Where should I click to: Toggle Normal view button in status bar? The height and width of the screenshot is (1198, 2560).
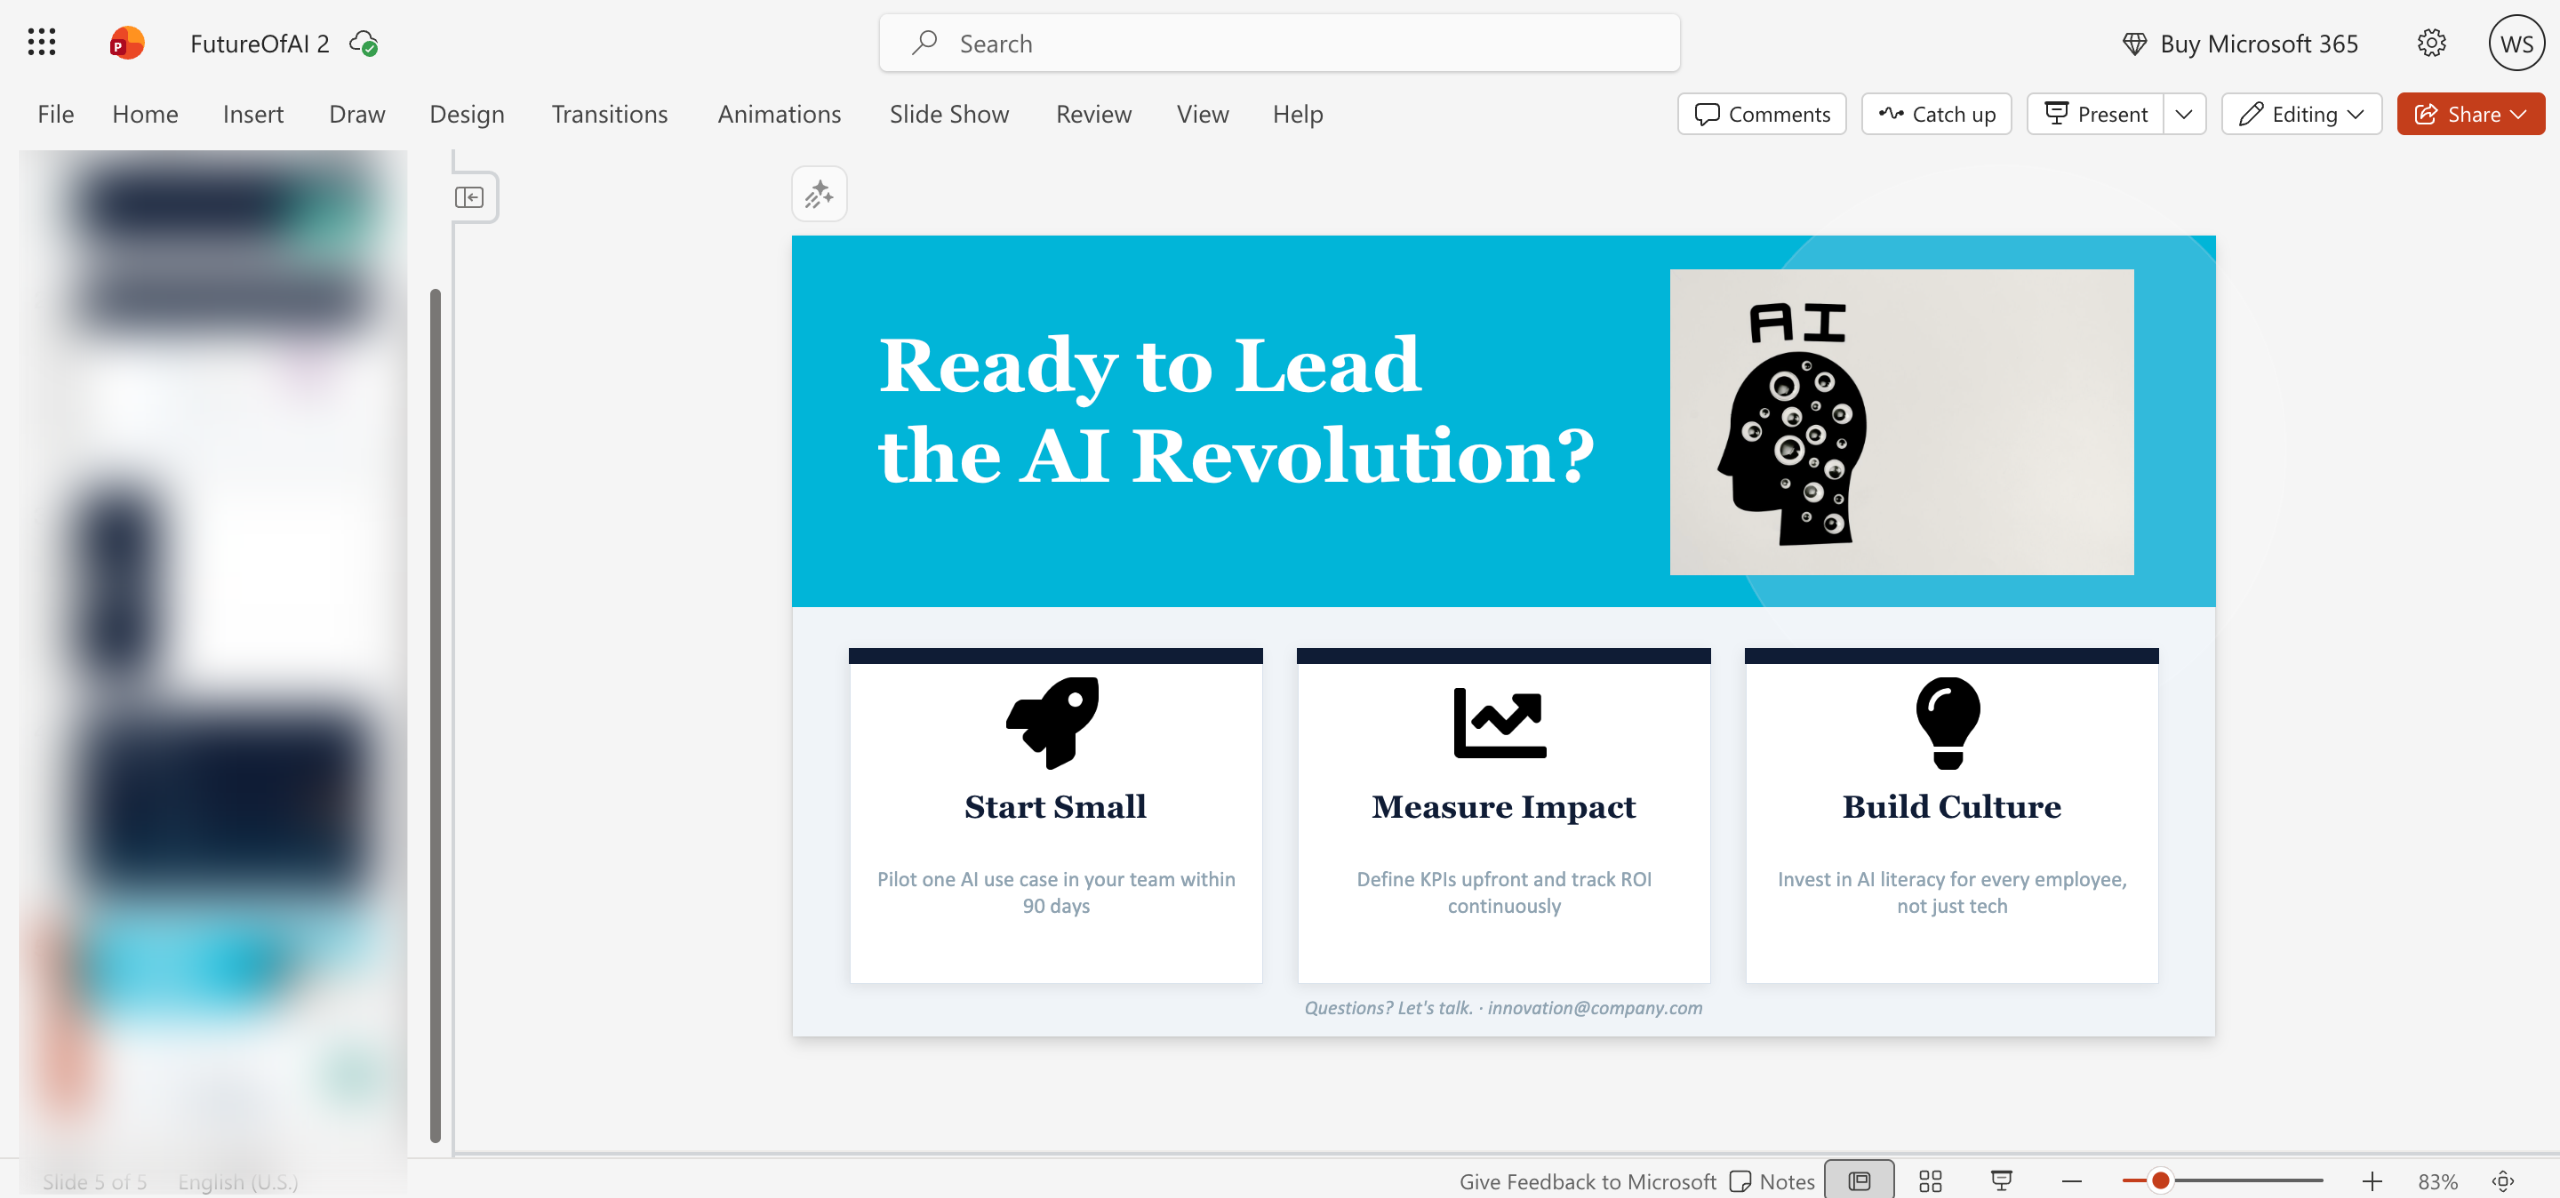pyautogui.click(x=1859, y=1181)
